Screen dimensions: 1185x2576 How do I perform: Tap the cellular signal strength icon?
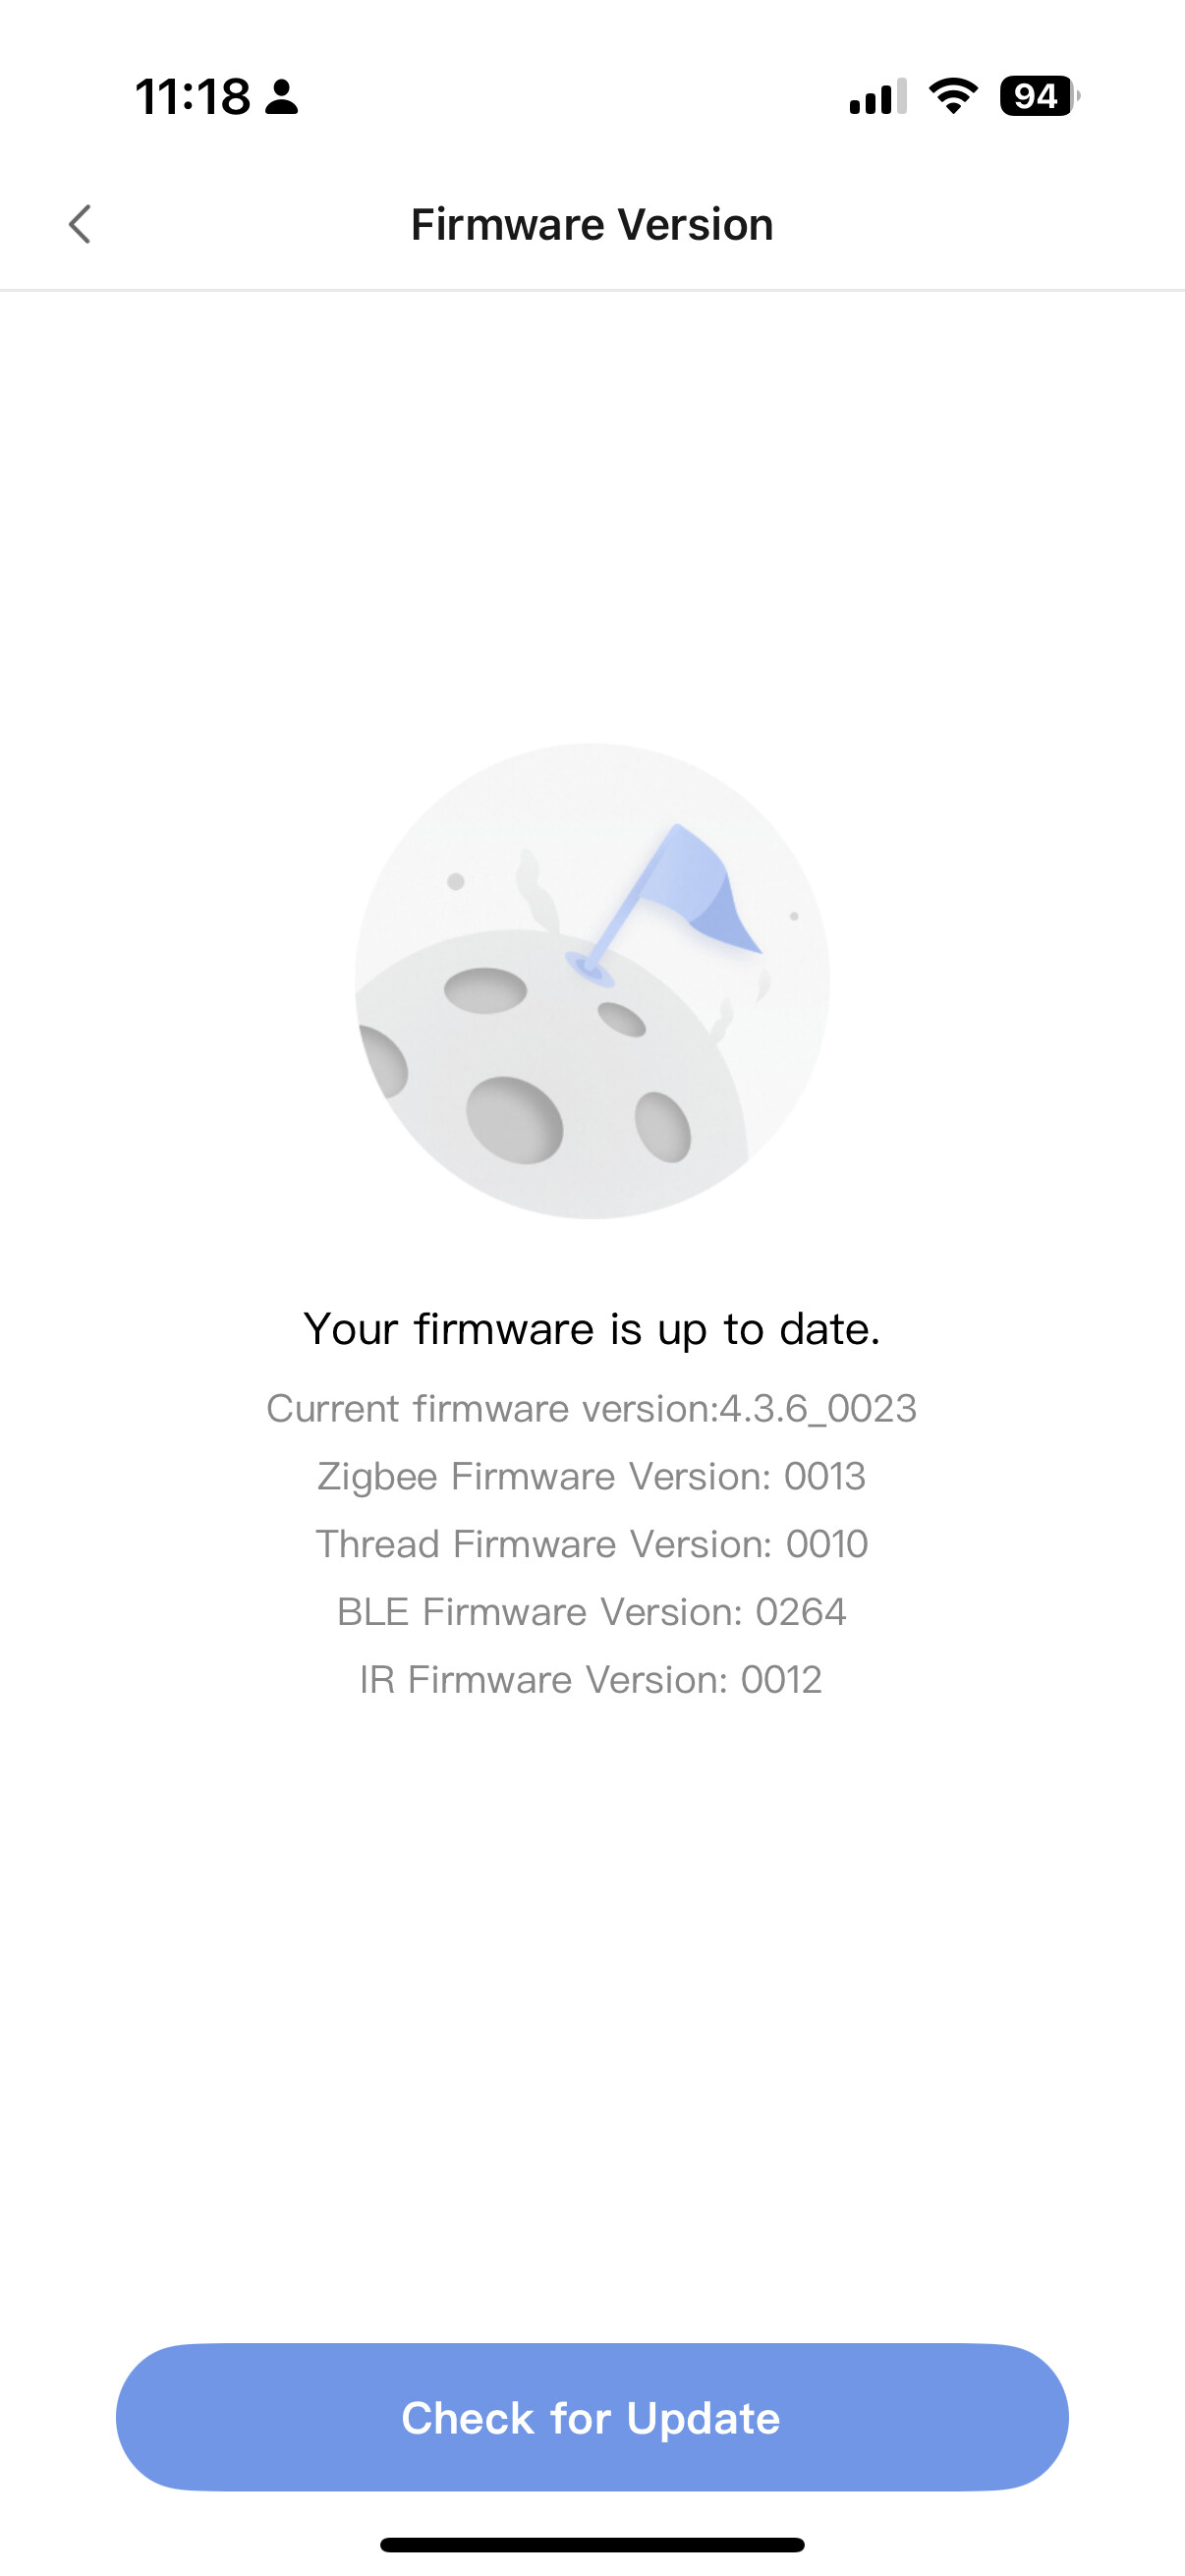click(877, 97)
